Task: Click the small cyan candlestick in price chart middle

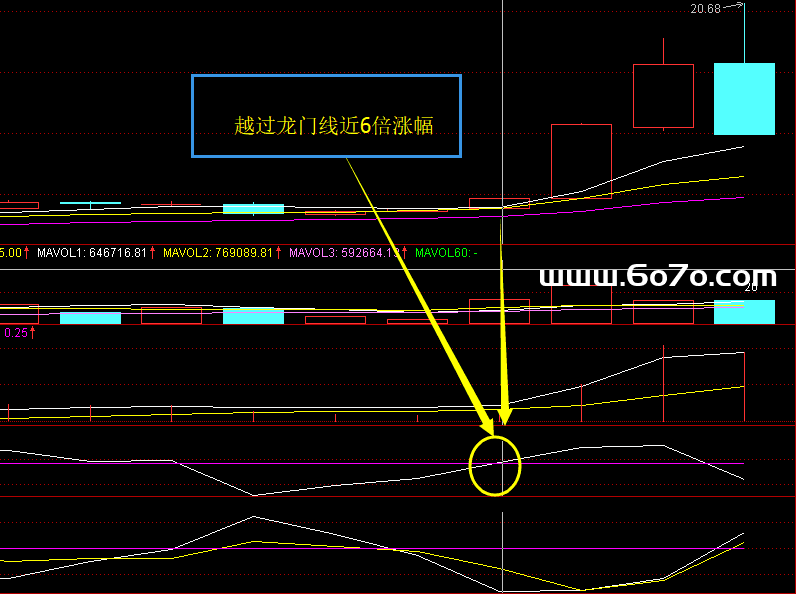Action: click(253, 208)
